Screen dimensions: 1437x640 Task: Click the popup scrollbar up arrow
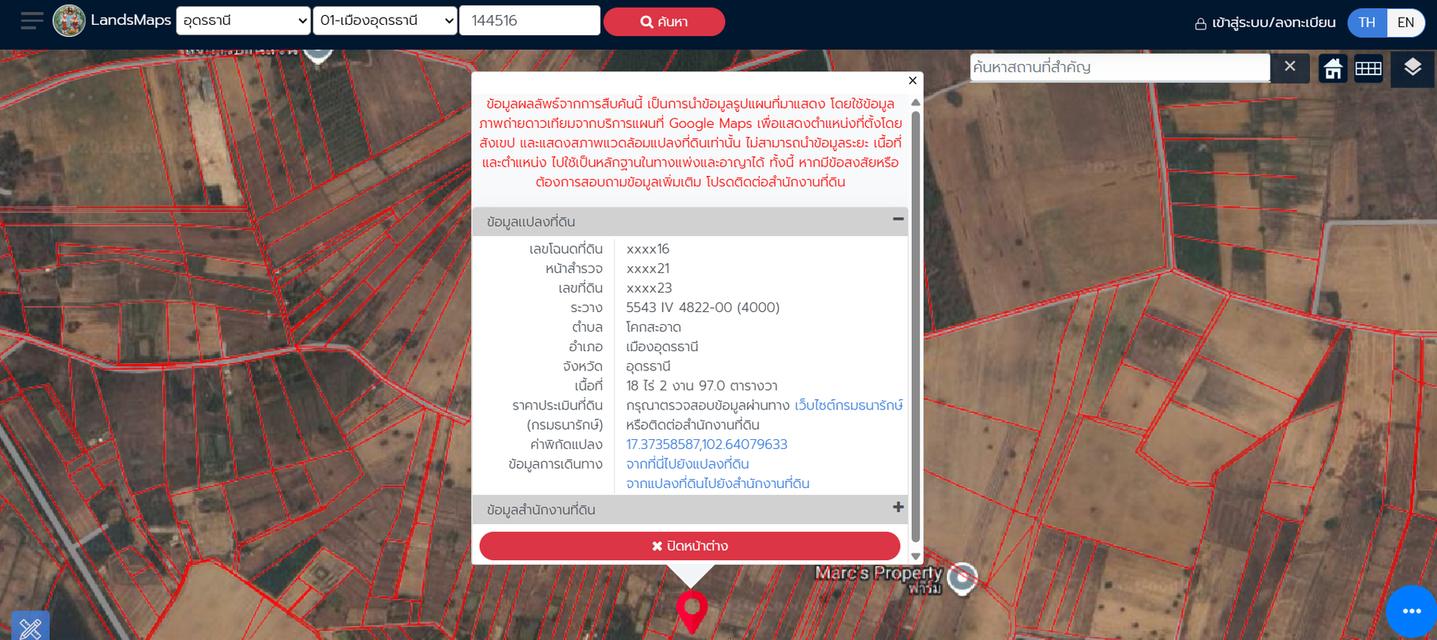click(915, 102)
